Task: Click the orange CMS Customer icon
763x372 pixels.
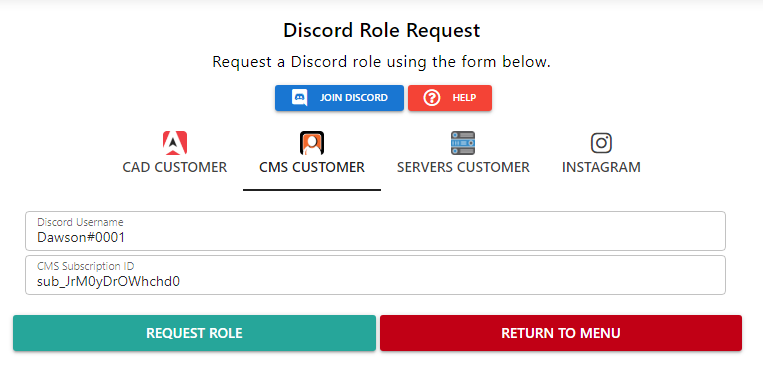Action: pyautogui.click(x=312, y=143)
